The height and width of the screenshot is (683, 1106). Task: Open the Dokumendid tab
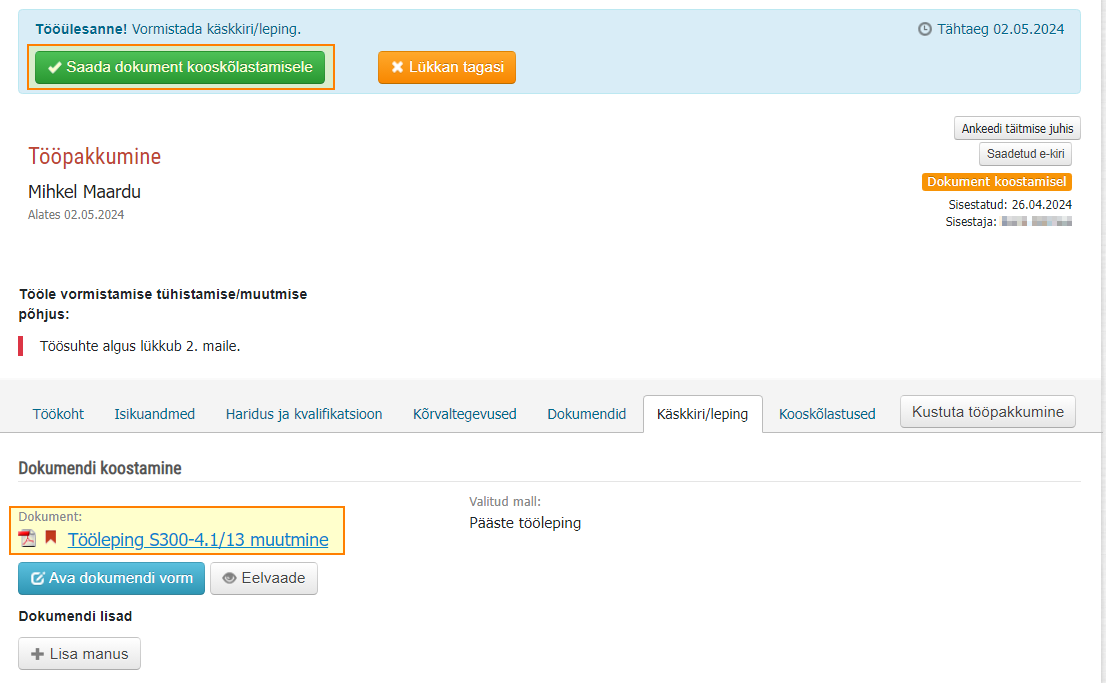pos(587,414)
